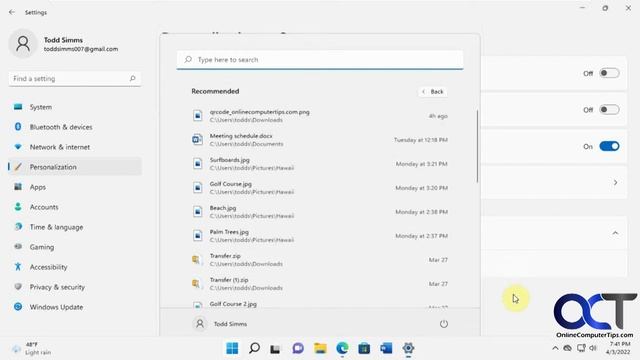
Task: Click the Find a setting search box
Action: tap(75, 78)
